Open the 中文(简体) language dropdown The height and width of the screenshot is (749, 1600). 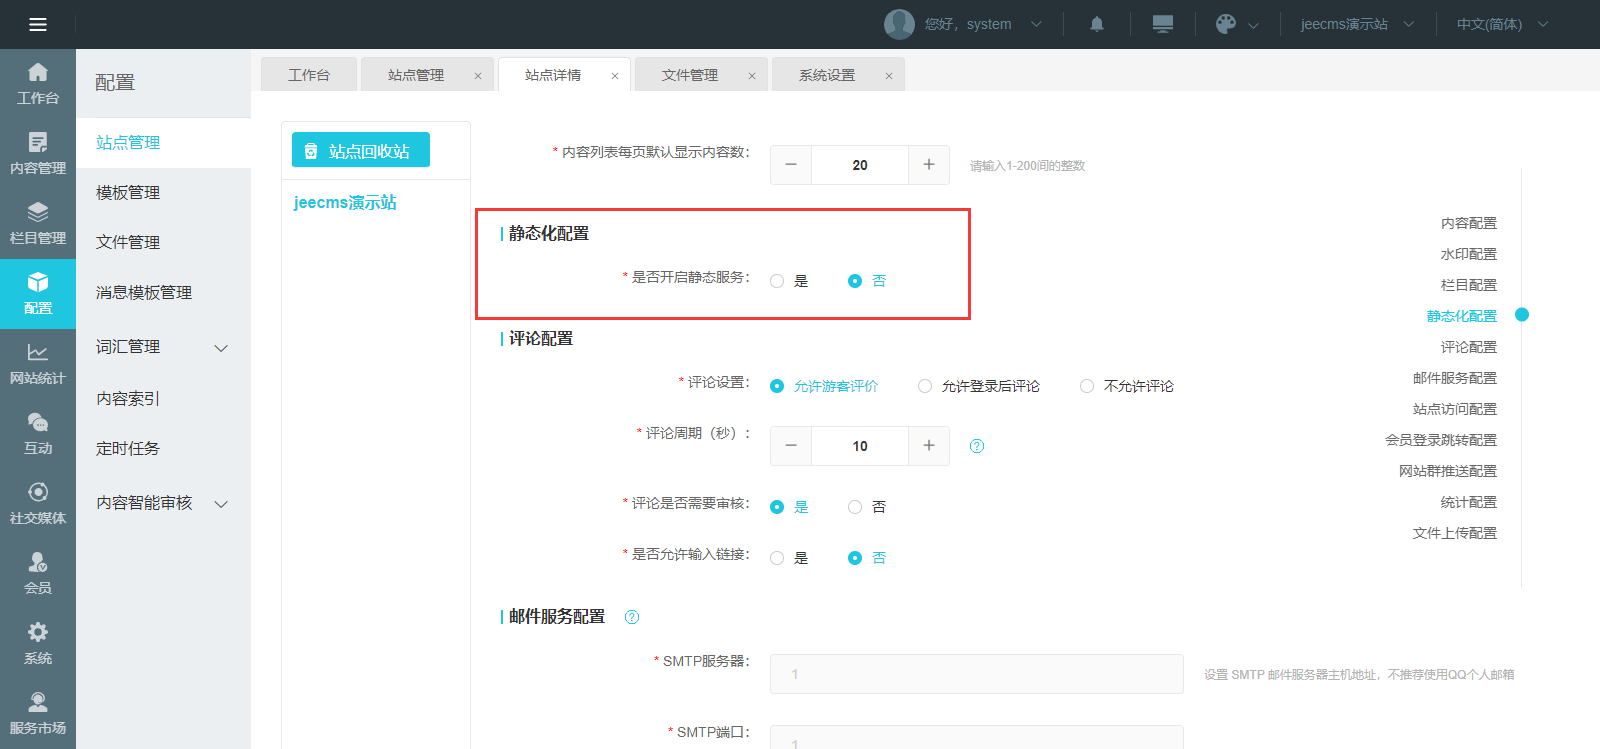coord(1501,24)
